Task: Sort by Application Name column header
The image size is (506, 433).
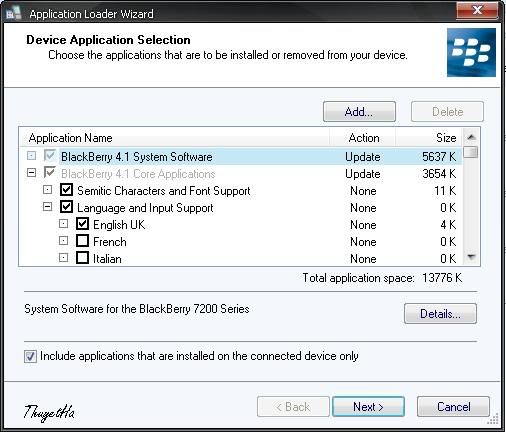Action: click(175, 138)
